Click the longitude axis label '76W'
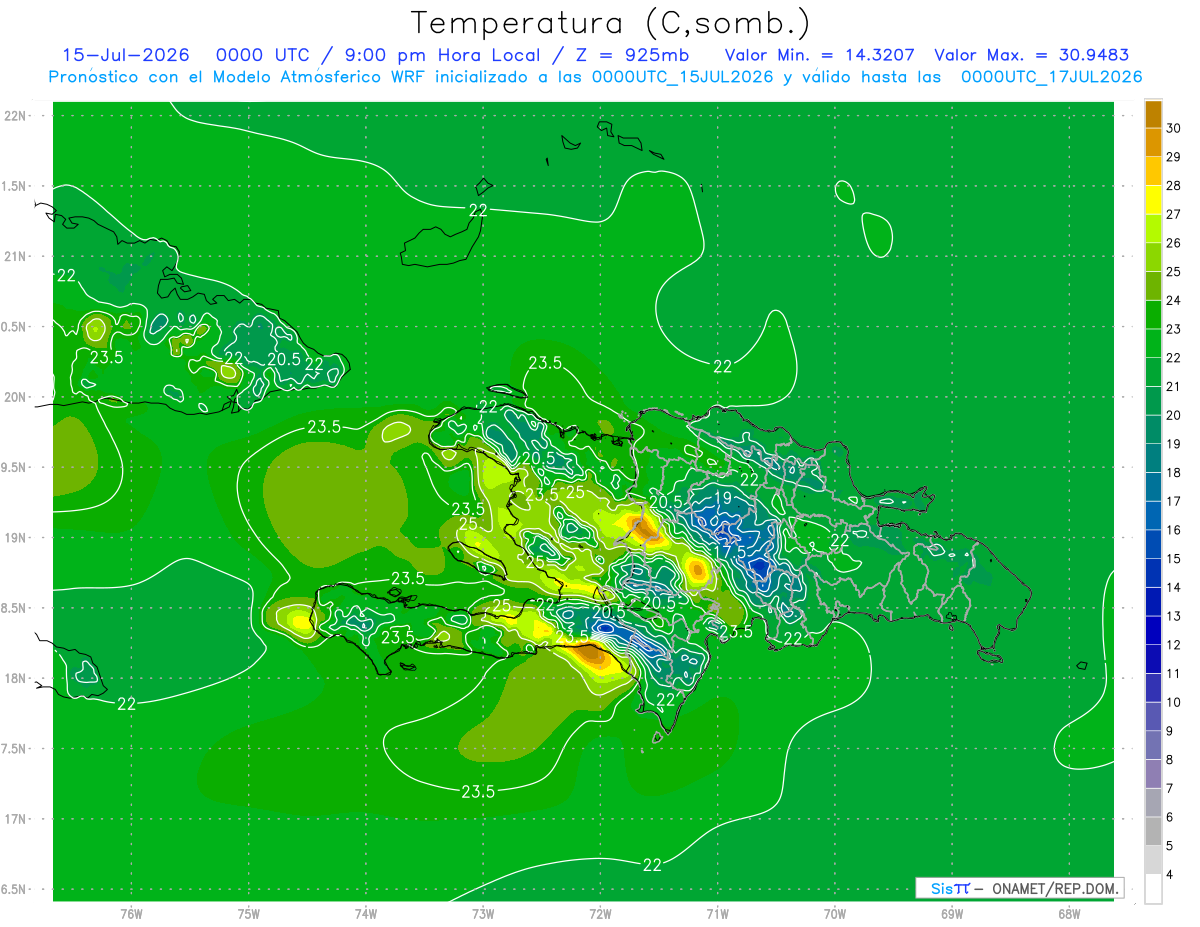This screenshot has height=927, width=1200. [131, 914]
